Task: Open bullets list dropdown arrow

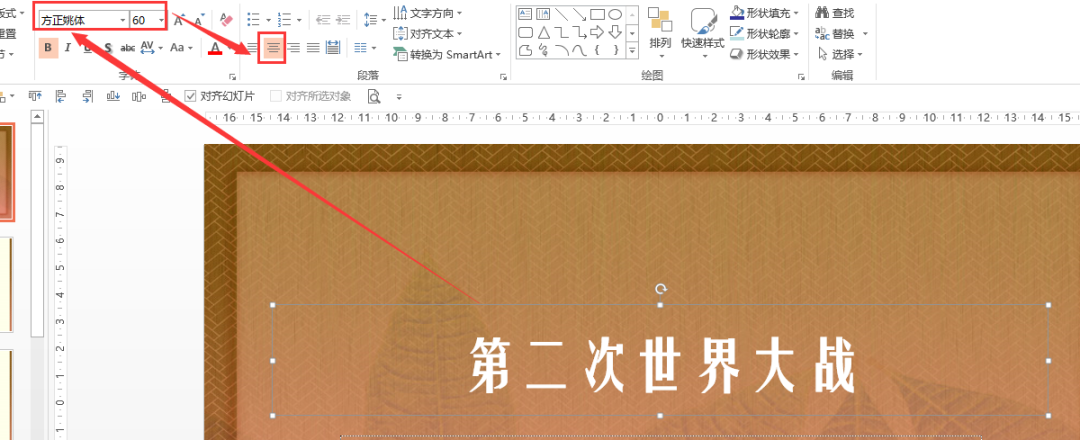Action: tap(269, 20)
